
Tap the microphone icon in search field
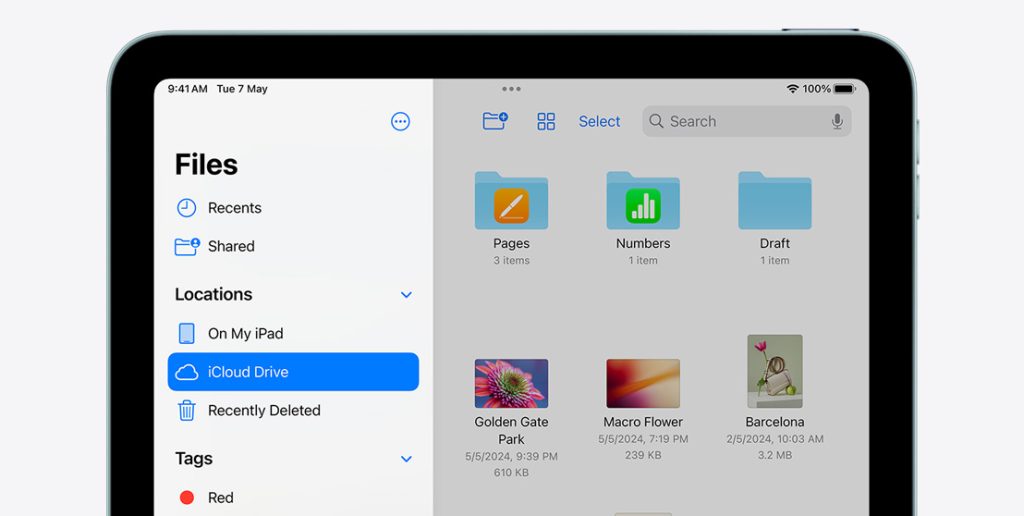point(837,121)
